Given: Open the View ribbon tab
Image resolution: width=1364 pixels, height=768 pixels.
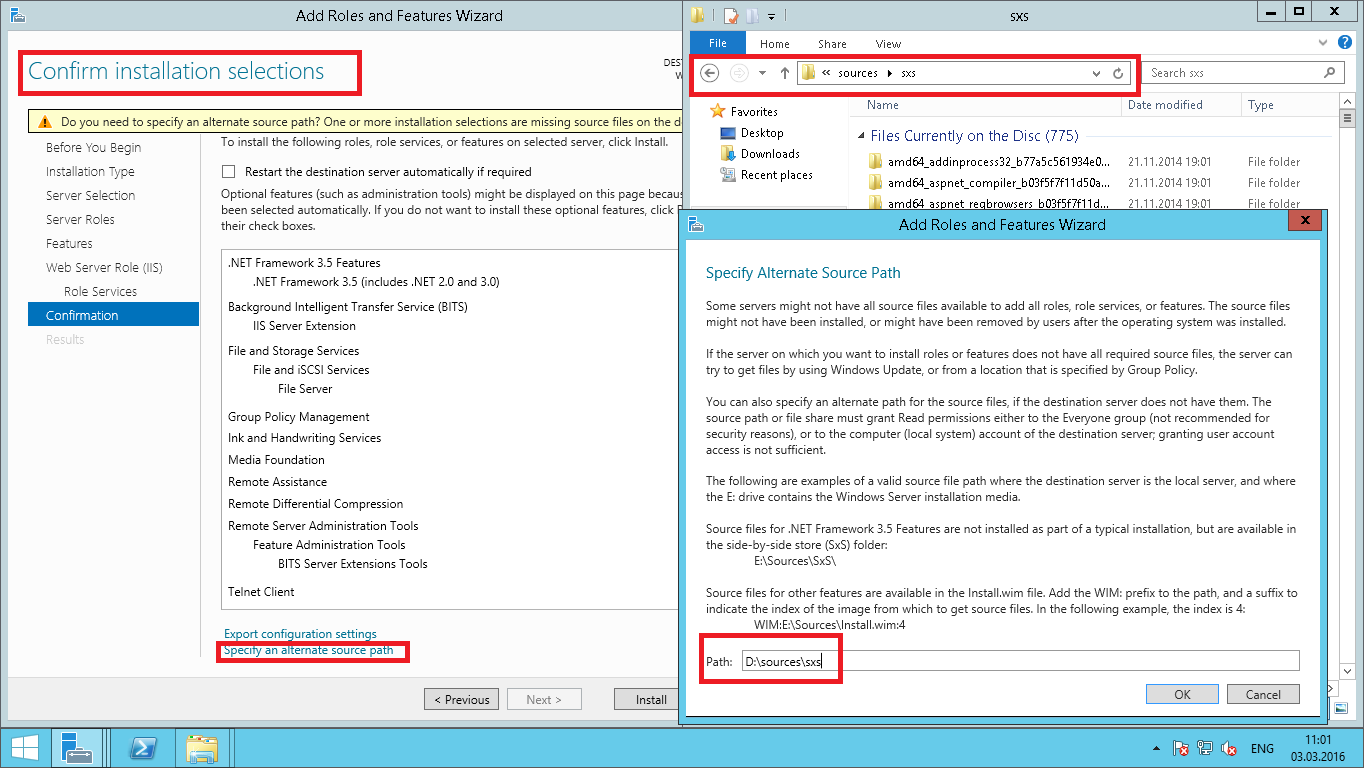Looking at the screenshot, I should (888, 44).
